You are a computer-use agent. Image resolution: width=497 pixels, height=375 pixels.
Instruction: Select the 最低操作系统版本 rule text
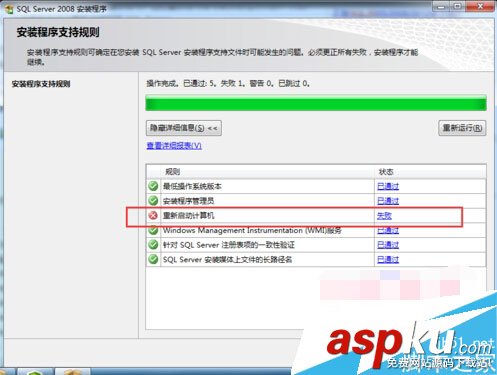192,186
